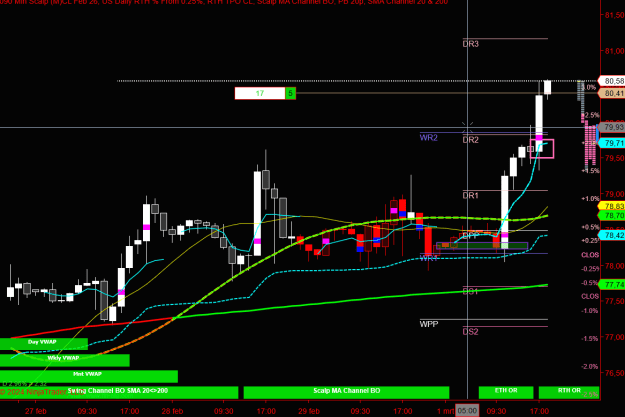Screen dimensions: 625x417
Task: Click the 1 mrt date label
Action: [445, 411]
